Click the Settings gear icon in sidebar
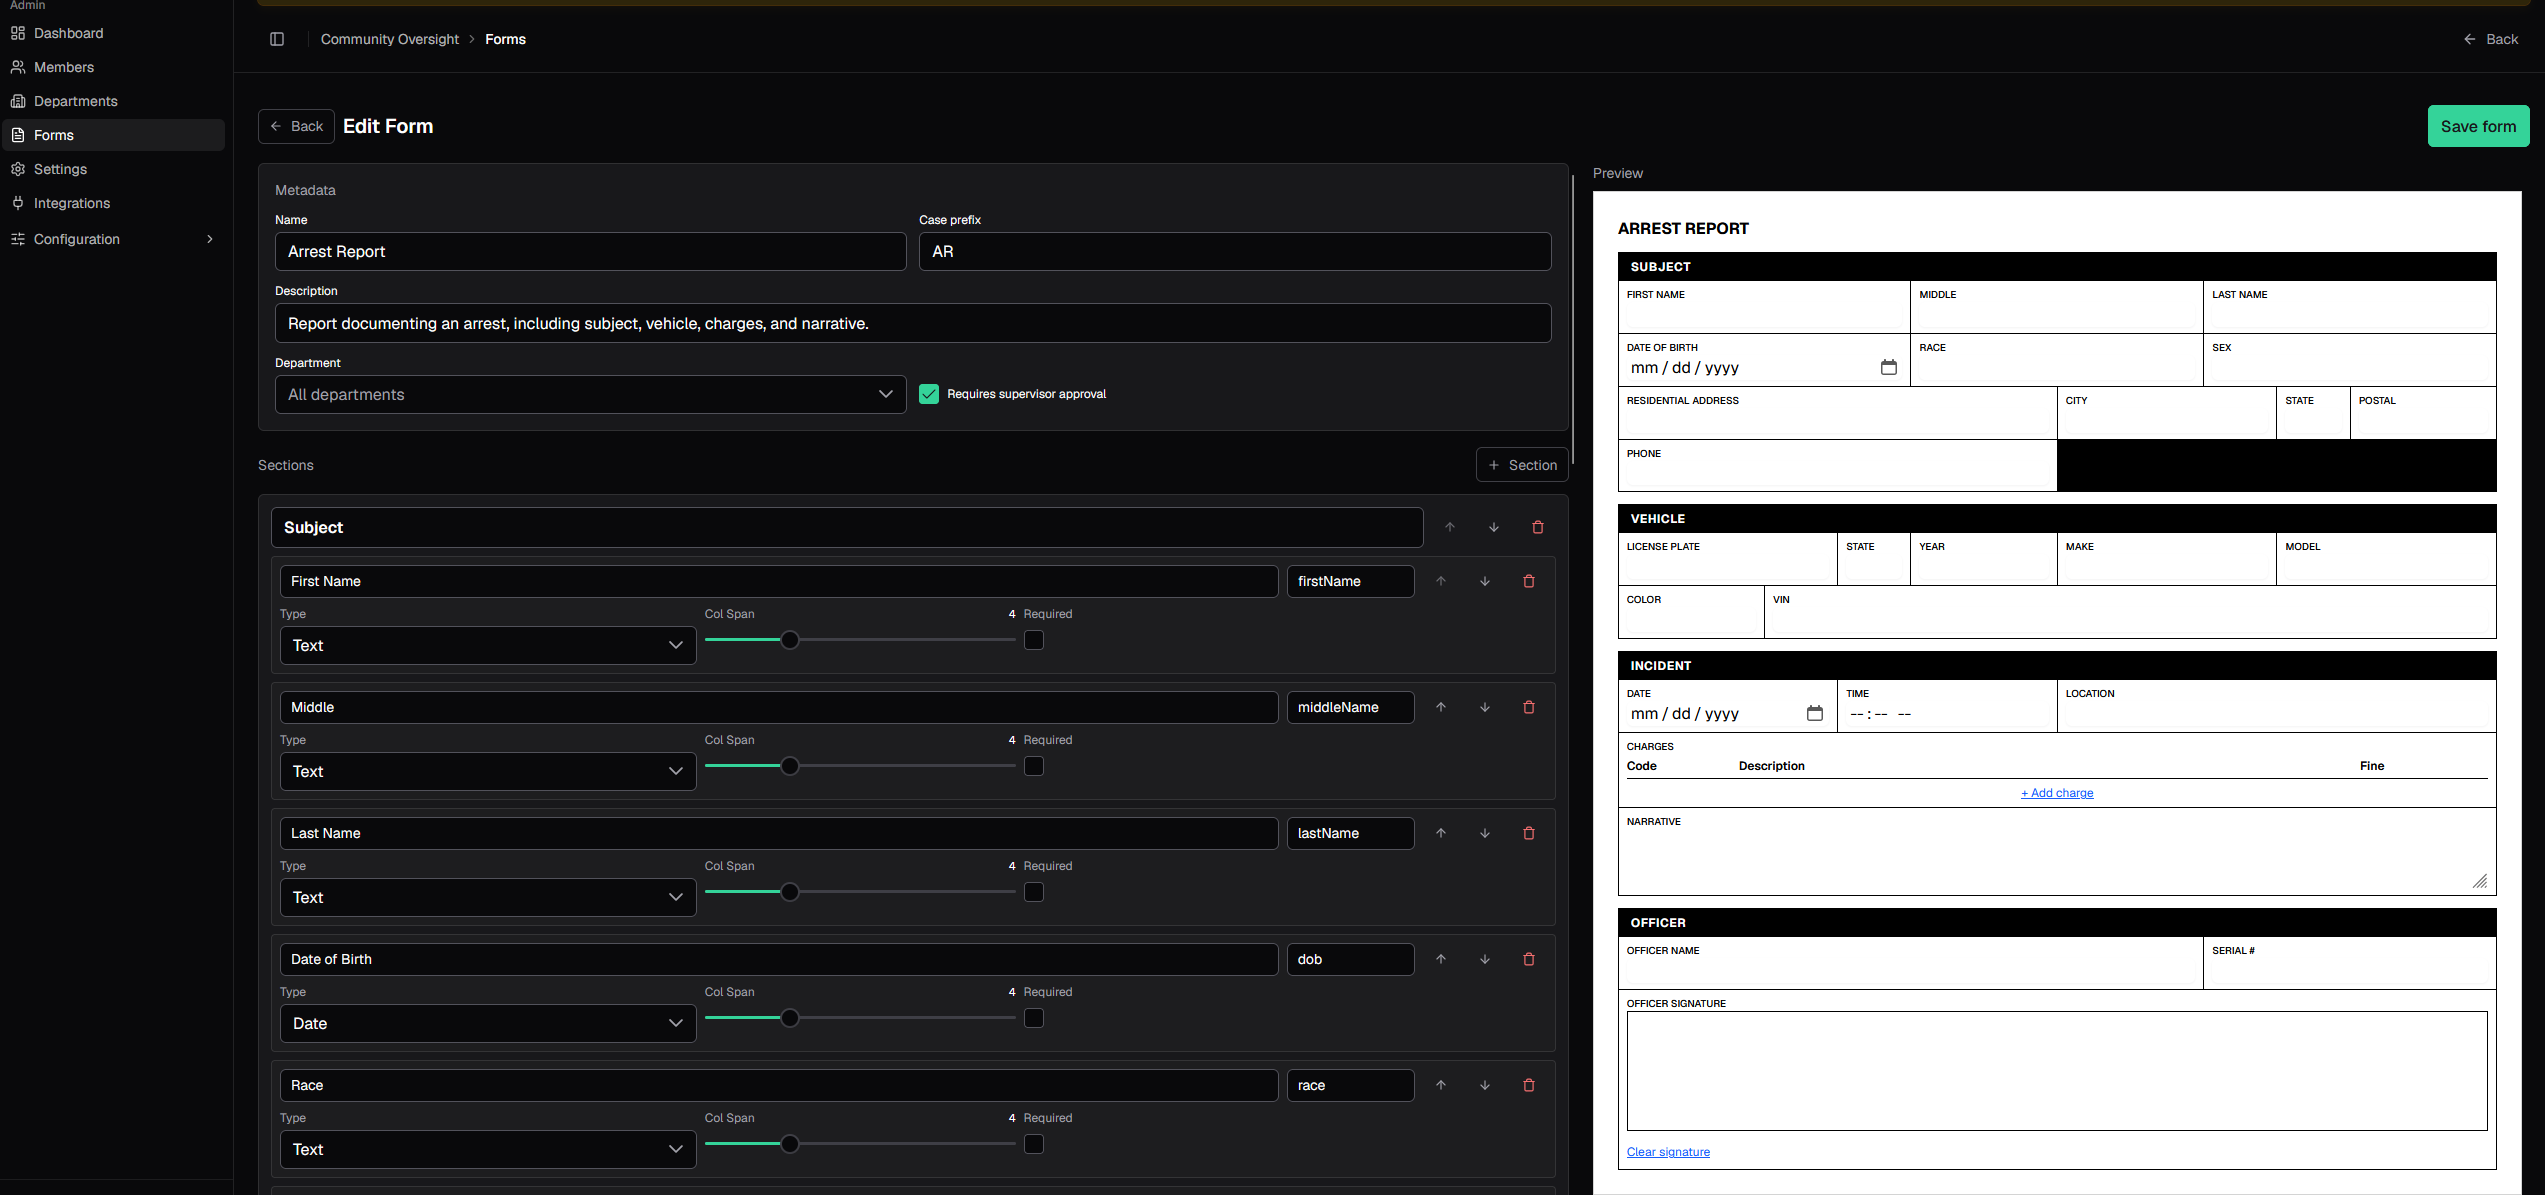2545x1195 pixels. pyautogui.click(x=18, y=169)
